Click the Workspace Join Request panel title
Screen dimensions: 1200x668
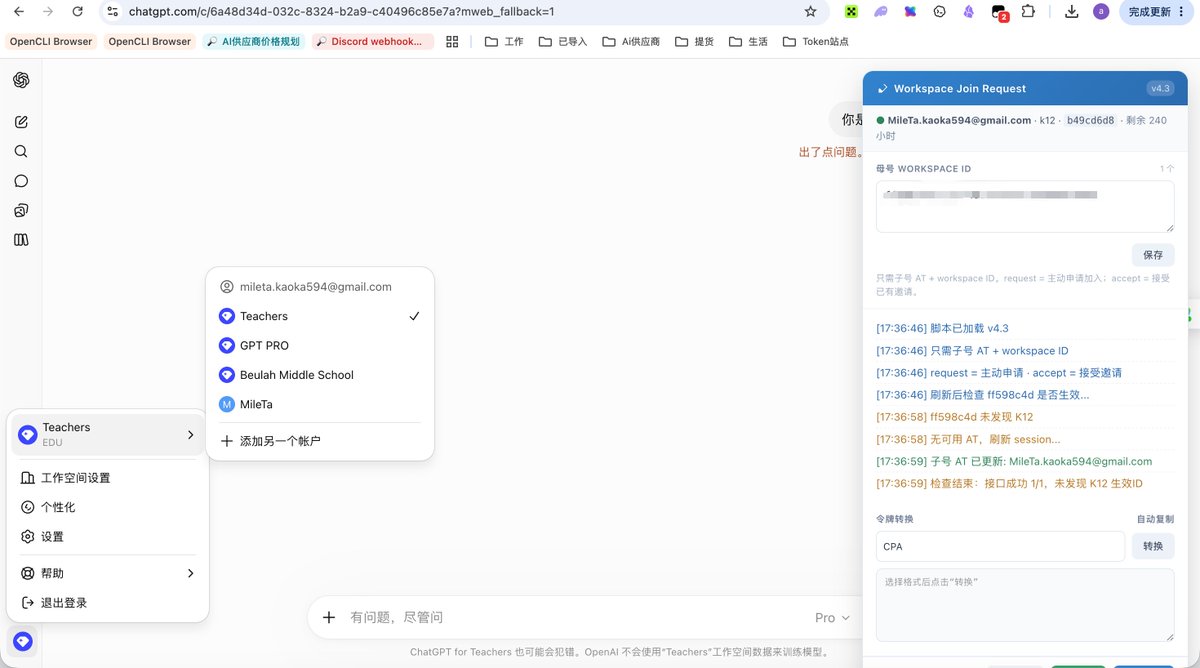(x=960, y=88)
